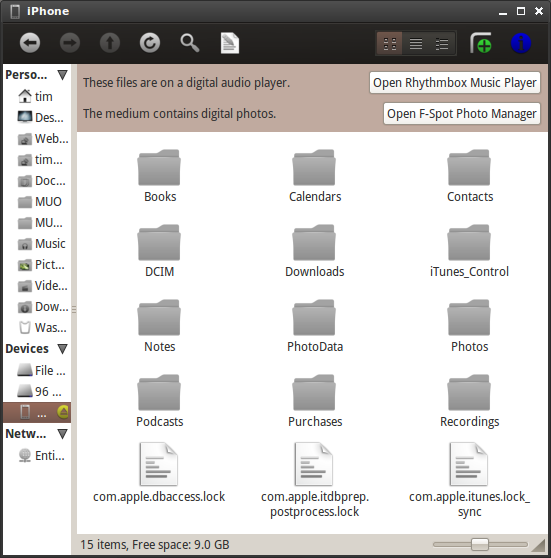Viewport: 551px width, 558px height.
Task: Select com.apple.itdbprep.postprocess.lock file
Action: [x=315, y=480]
